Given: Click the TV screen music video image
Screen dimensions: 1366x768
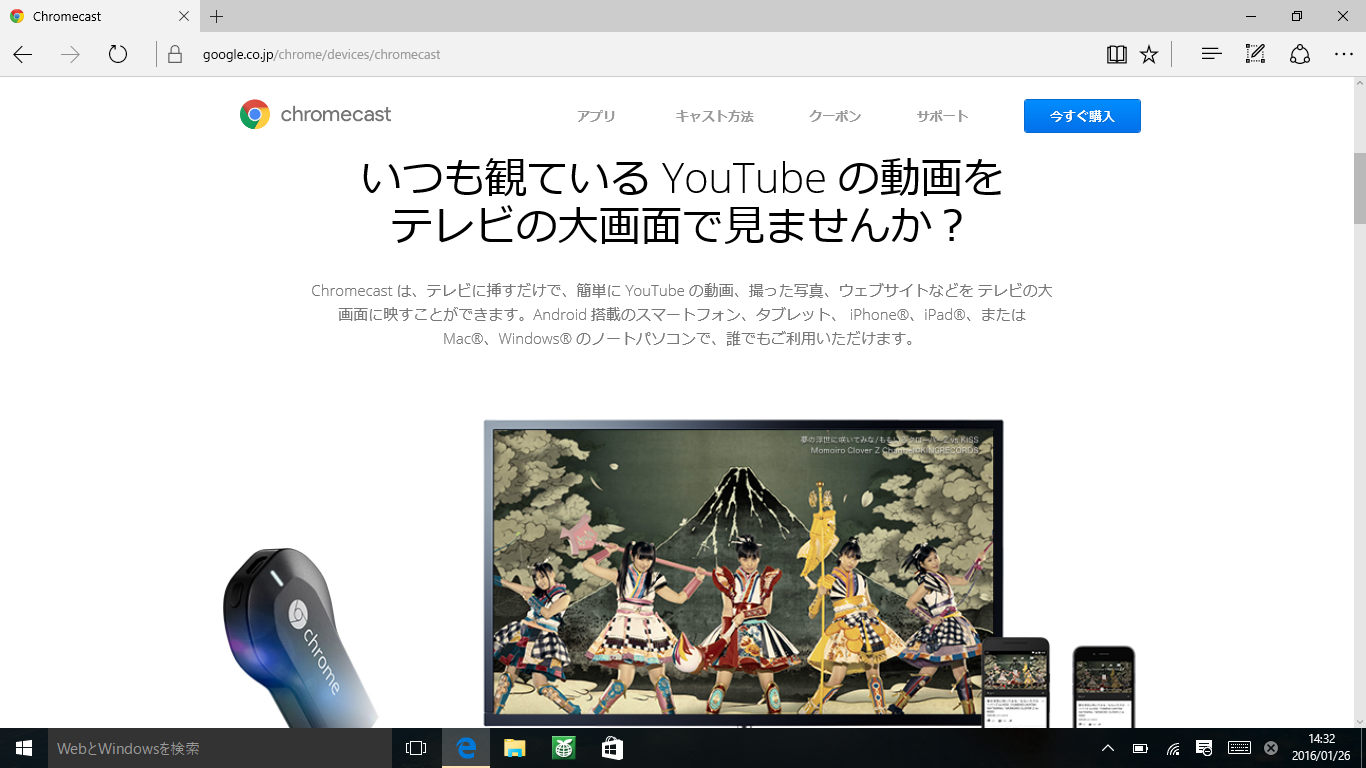Looking at the screenshot, I should pyautogui.click(x=743, y=570).
